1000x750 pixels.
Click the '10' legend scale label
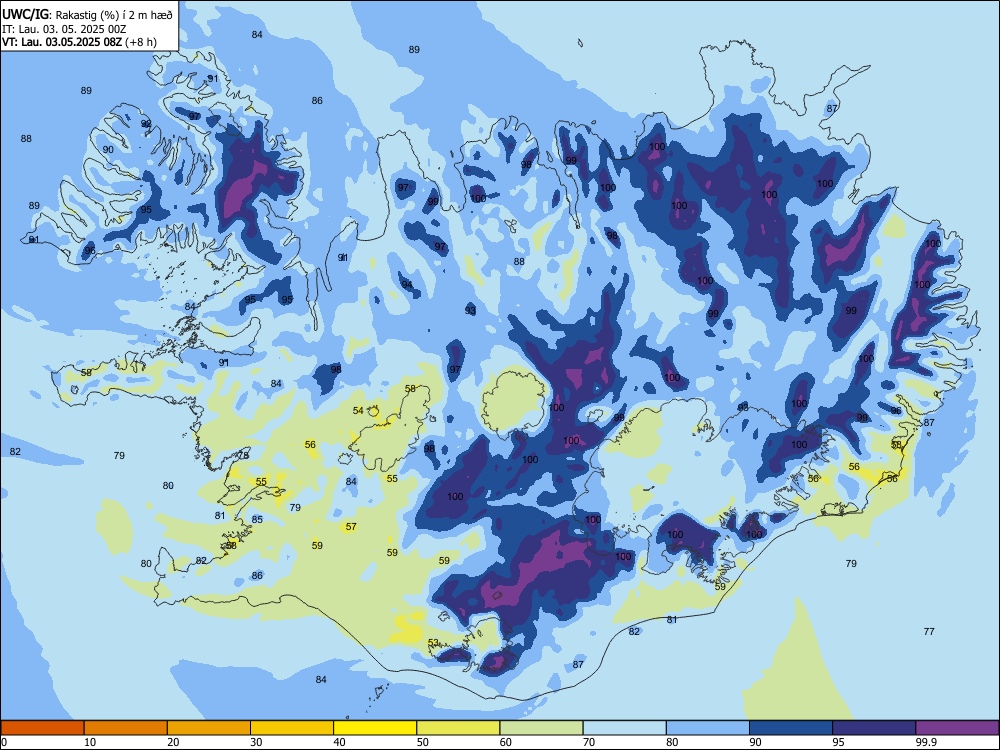(x=90, y=742)
